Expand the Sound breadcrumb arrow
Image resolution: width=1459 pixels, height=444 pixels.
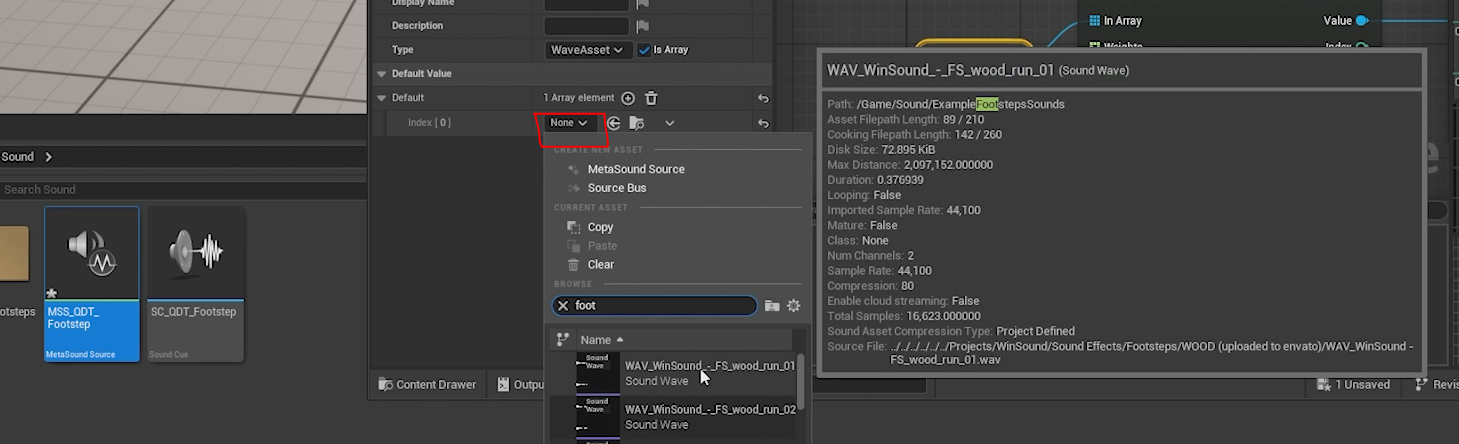(48, 157)
